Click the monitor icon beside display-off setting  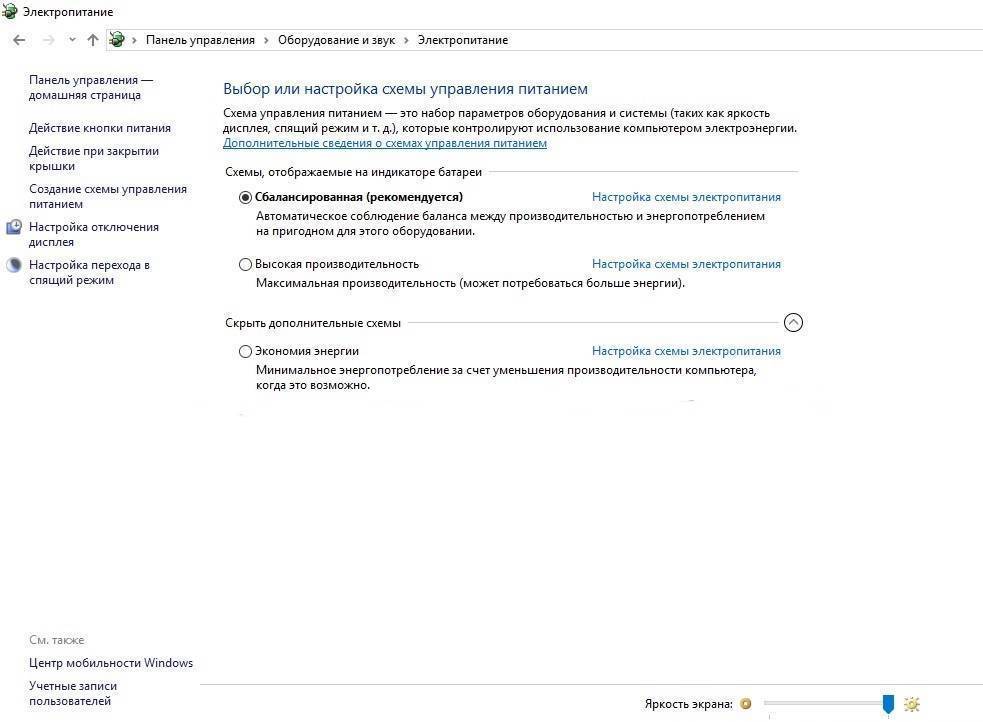pyautogui.click(x=14, y=228)
